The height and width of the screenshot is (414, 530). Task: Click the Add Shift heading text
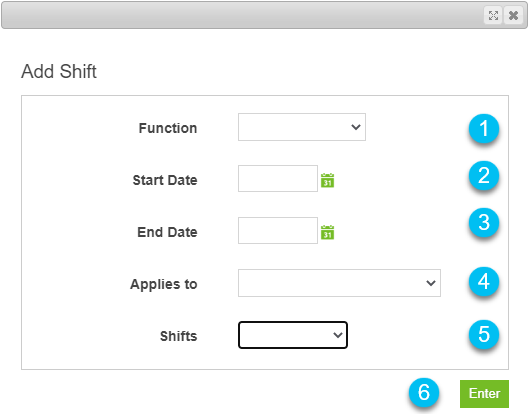pyautogui.click(x=59, y=71)
